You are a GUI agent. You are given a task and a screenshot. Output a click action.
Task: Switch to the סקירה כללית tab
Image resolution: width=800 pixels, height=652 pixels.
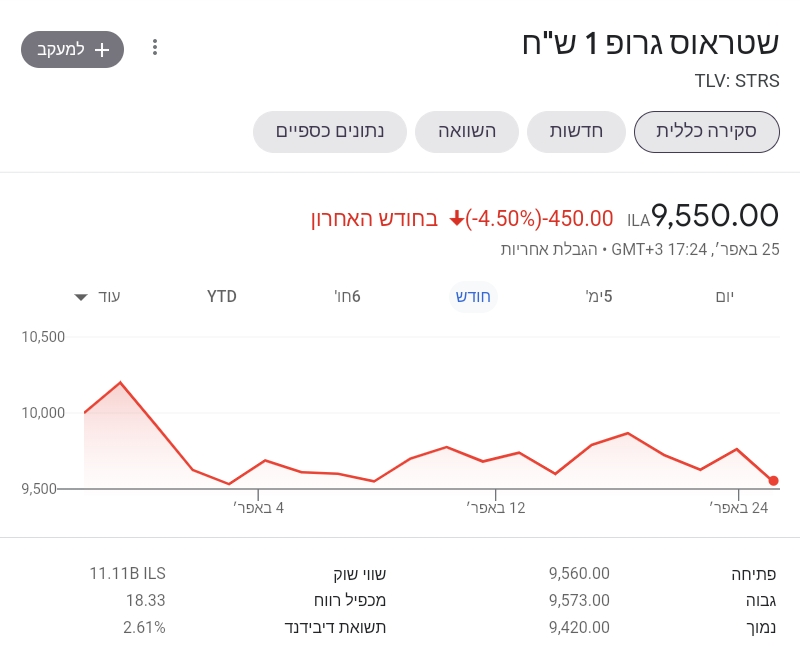pyautogui.click(x=707, y=132)
